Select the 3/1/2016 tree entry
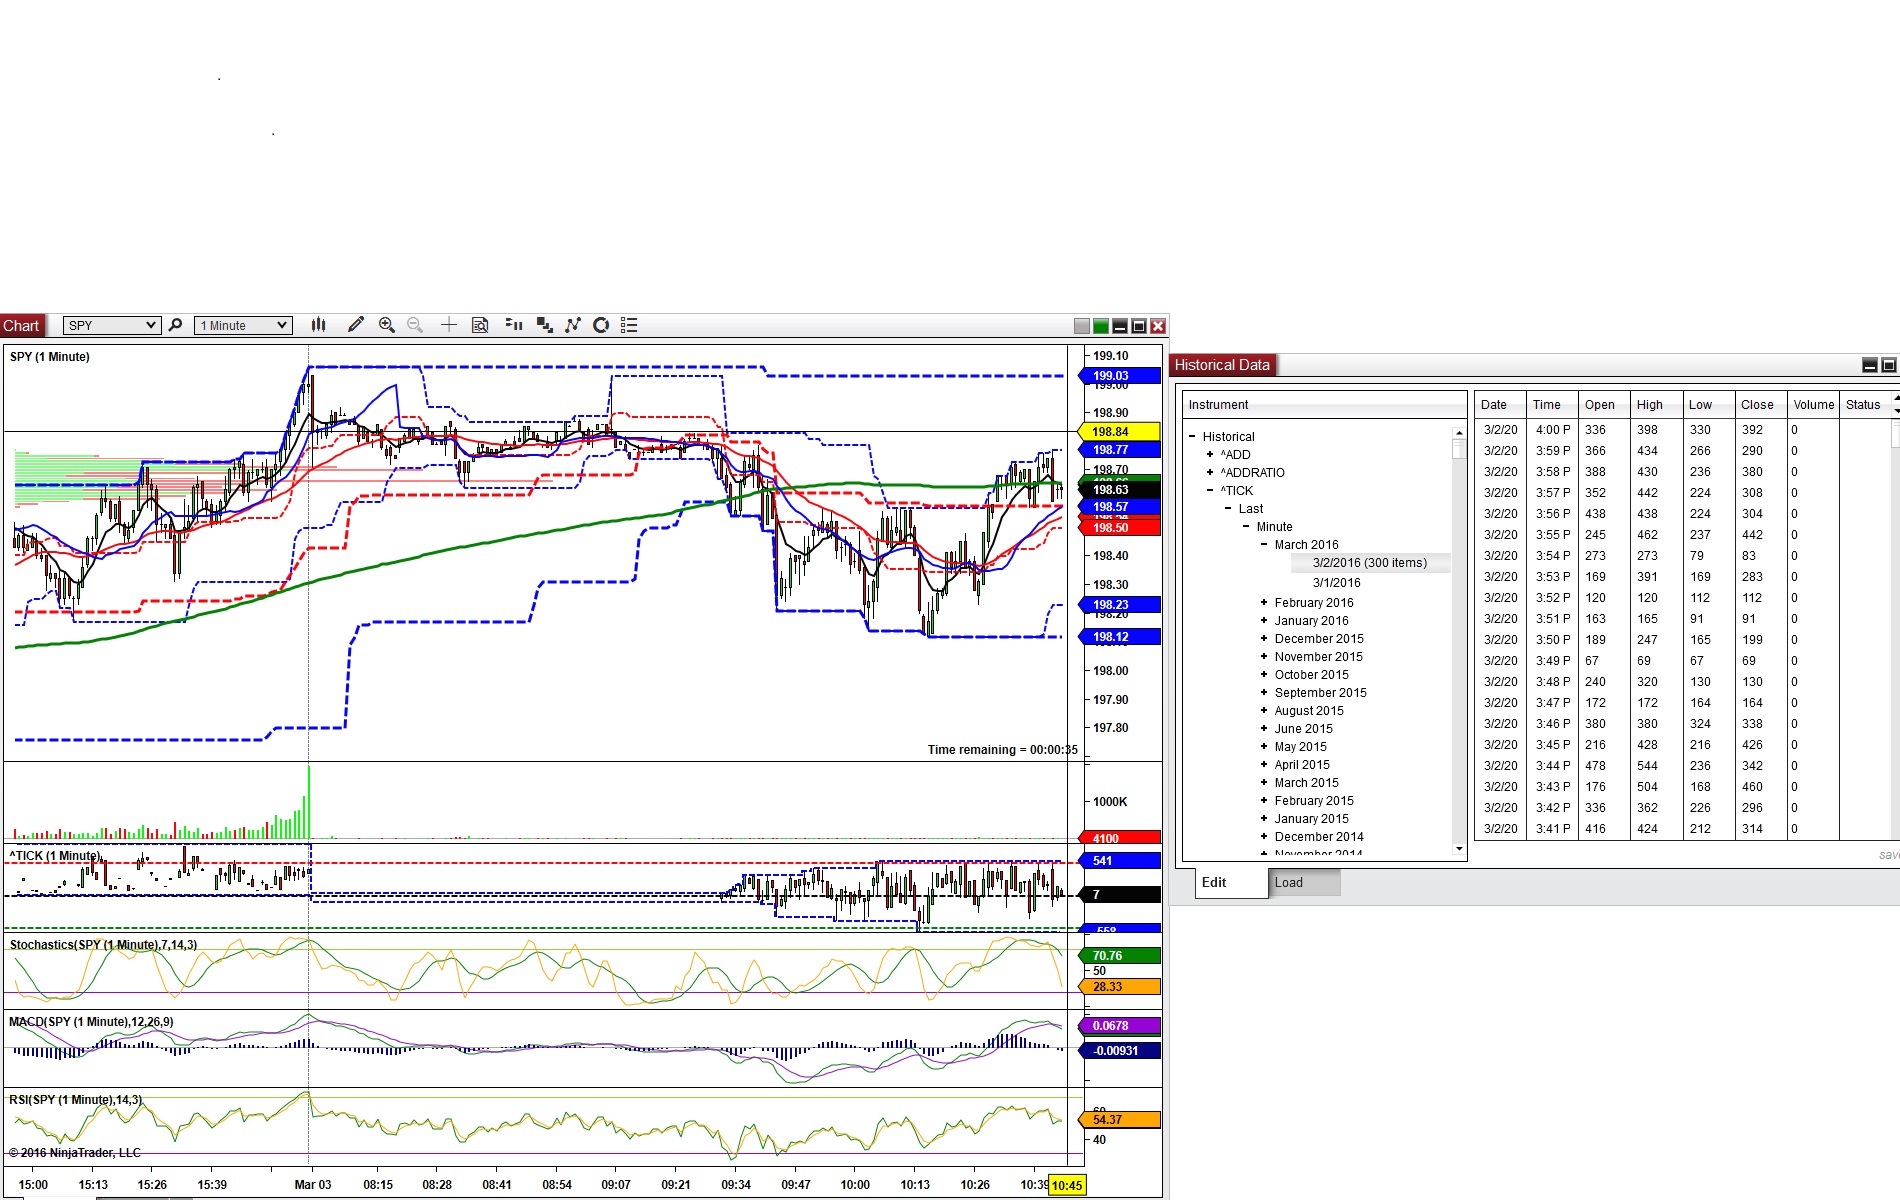This screenshot has width=1900, height=1200. tap(1336, 583)
